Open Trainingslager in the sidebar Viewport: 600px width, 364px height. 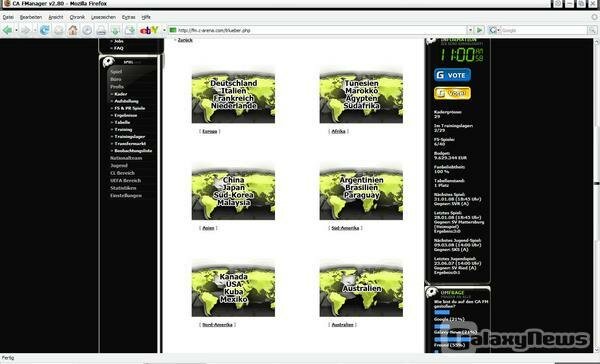point(130,137)
